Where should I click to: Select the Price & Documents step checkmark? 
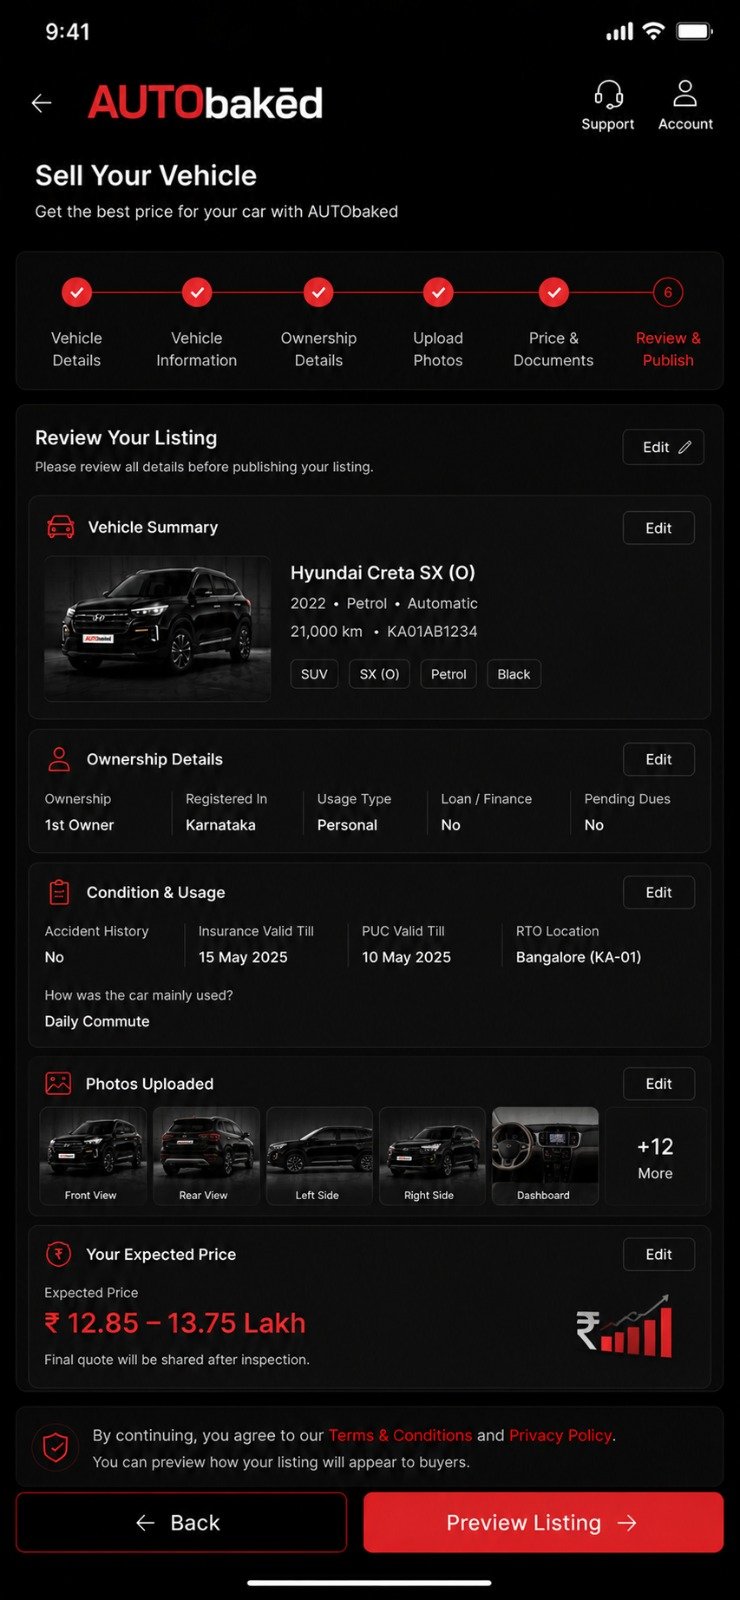(x=554, y=292)
